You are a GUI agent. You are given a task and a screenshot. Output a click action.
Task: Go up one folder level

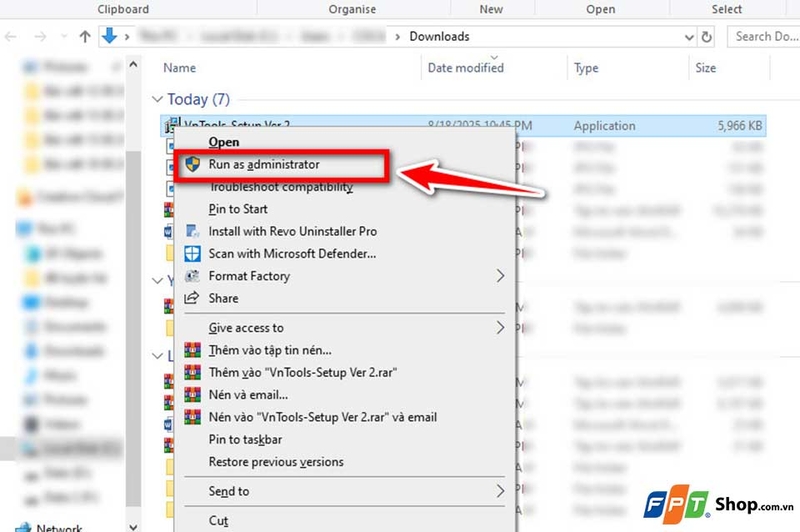[85, 36]
